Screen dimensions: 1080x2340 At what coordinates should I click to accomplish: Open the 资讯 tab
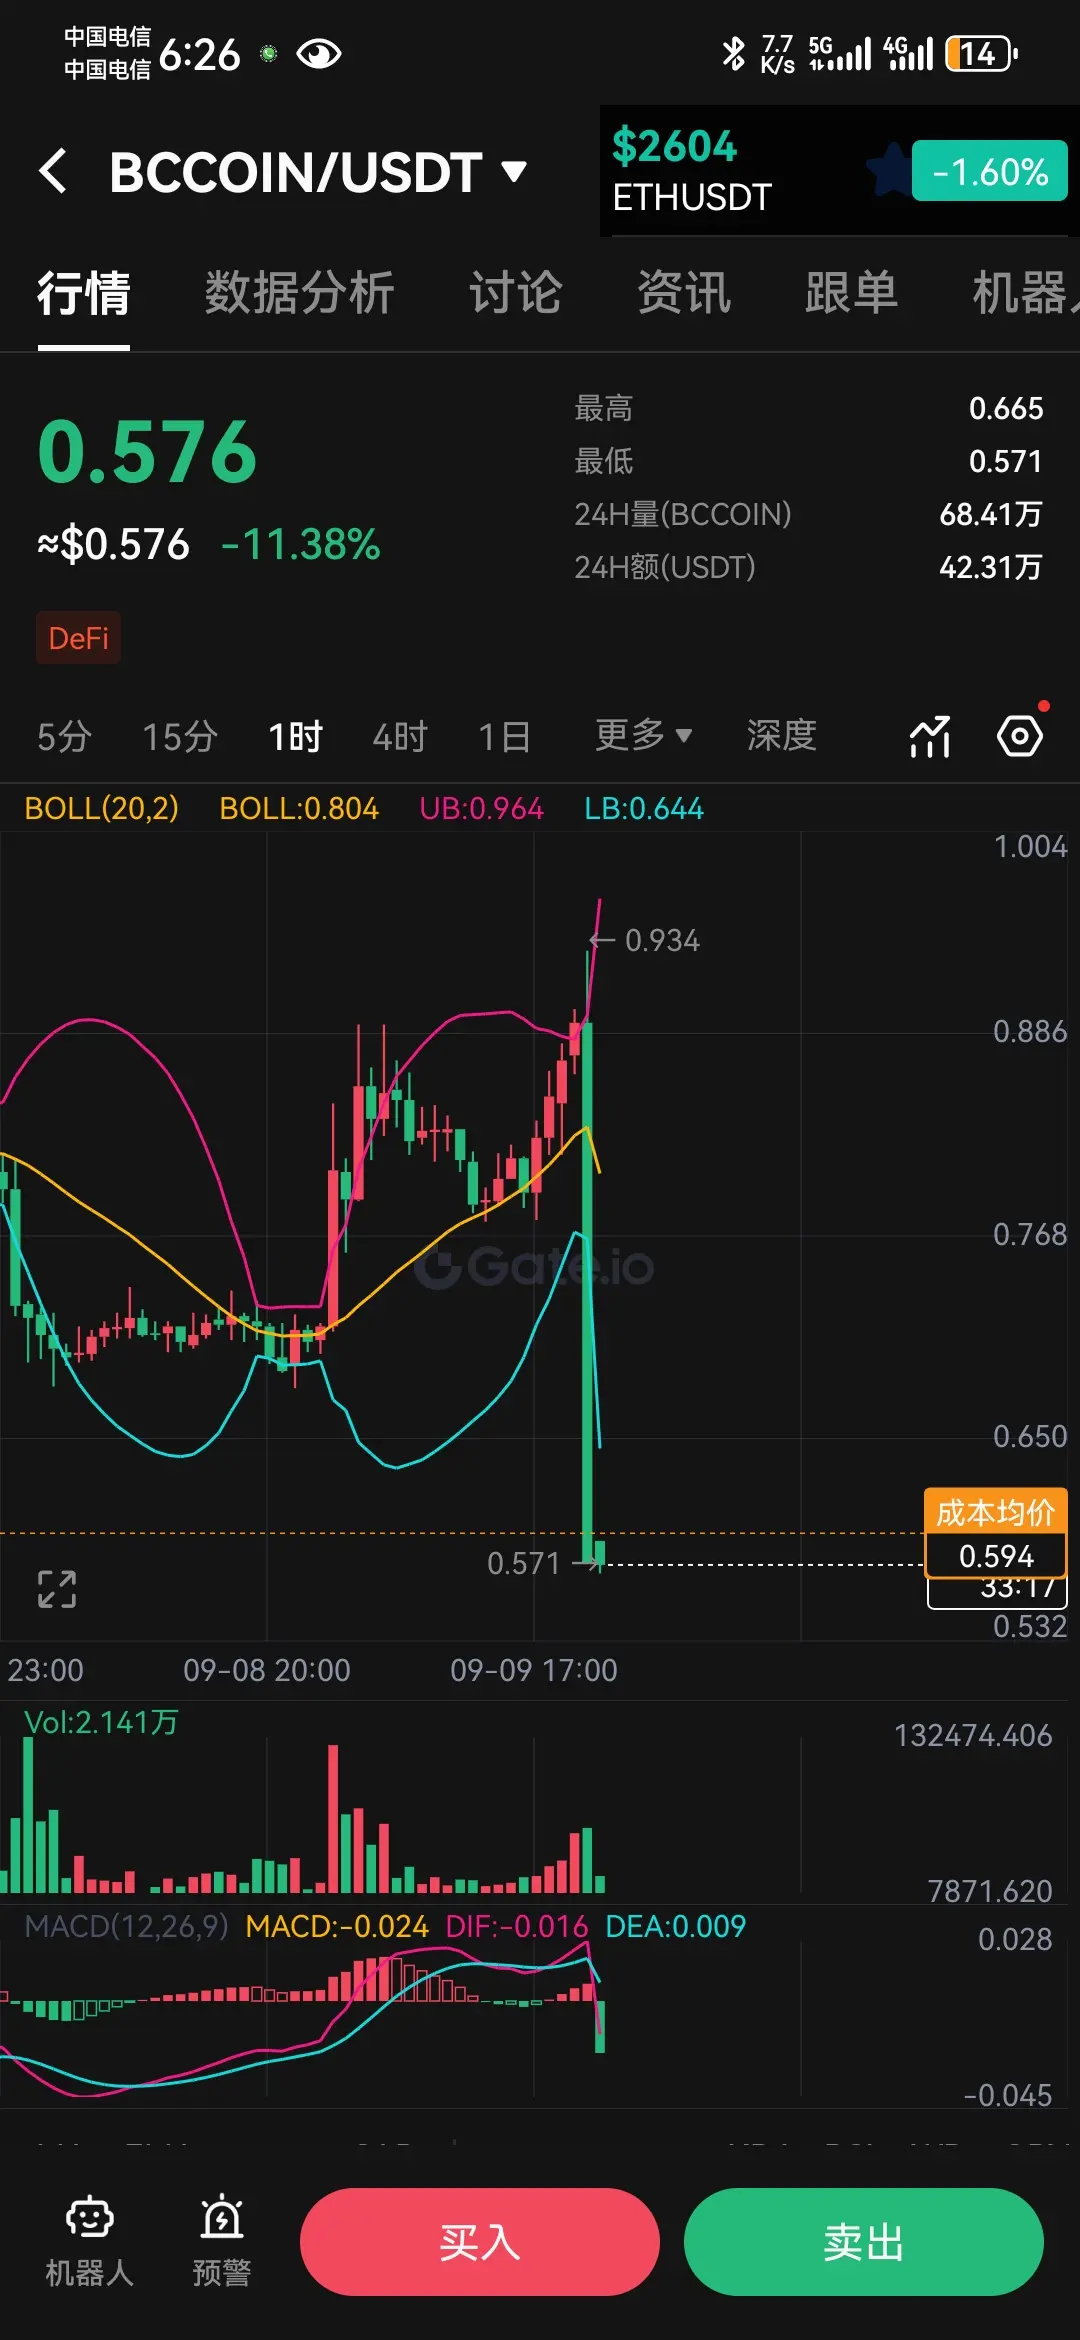(x=684, y=293)
